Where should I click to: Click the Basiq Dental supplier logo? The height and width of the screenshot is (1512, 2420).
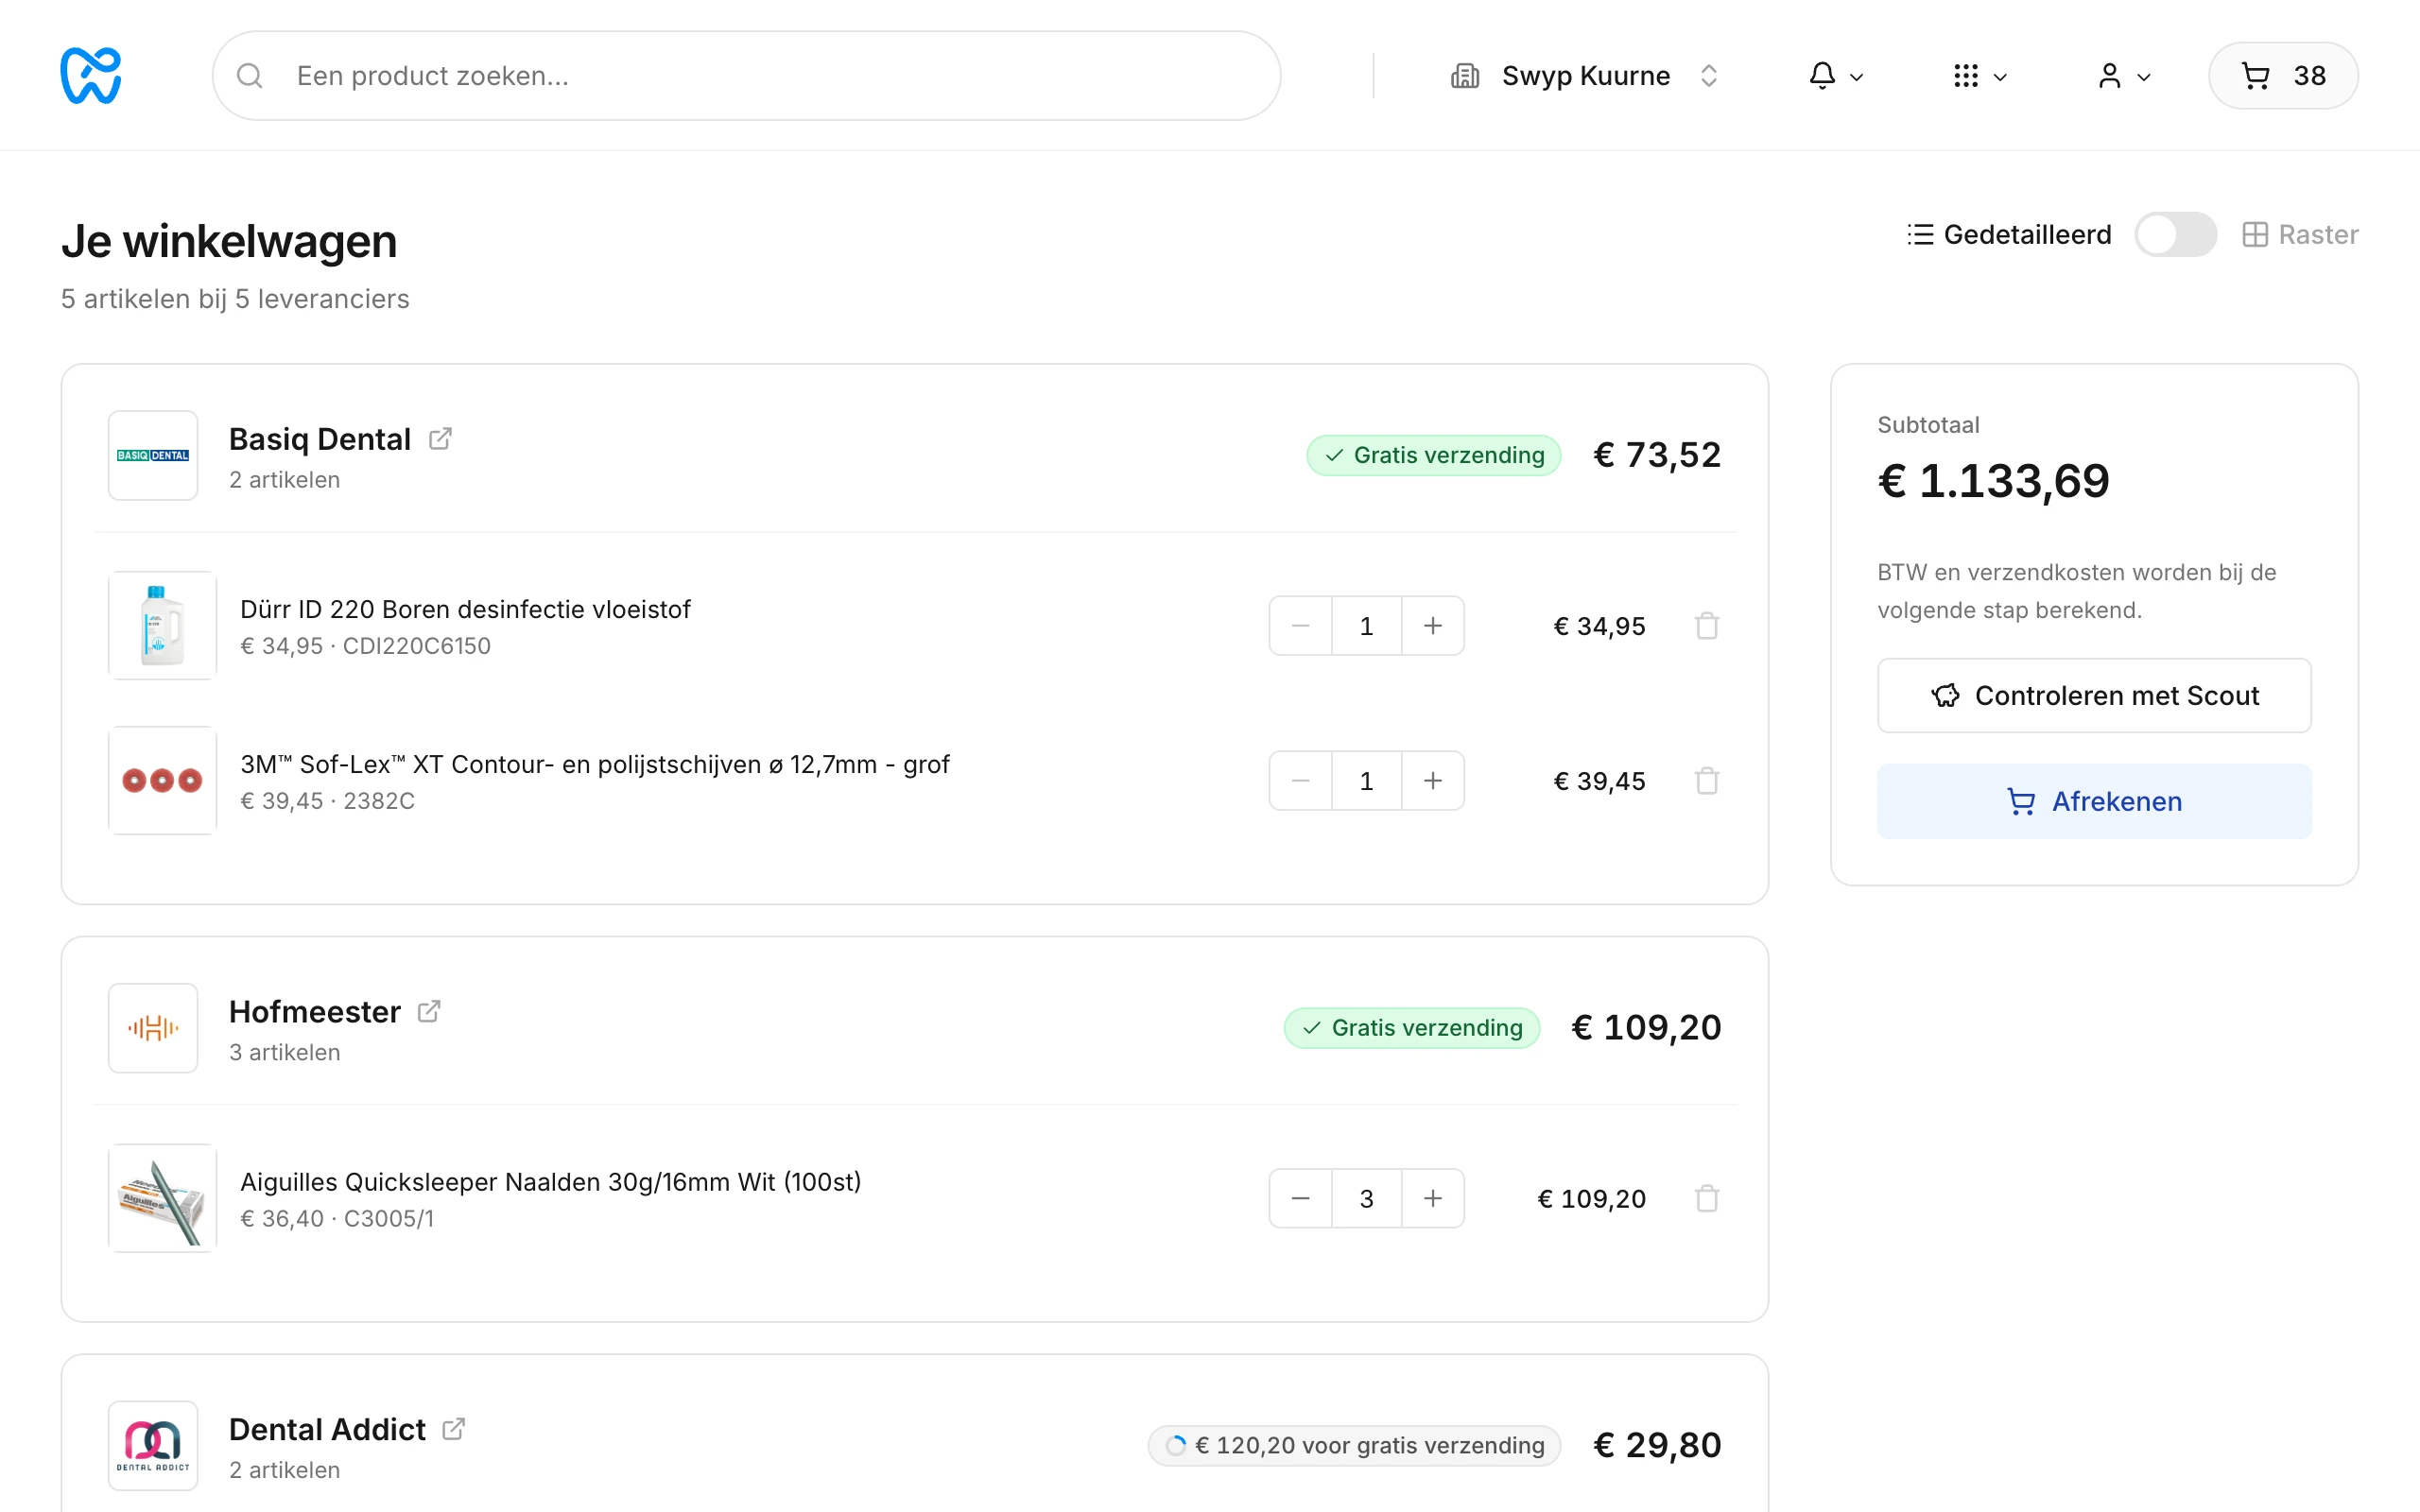click(x=153, y=455)
